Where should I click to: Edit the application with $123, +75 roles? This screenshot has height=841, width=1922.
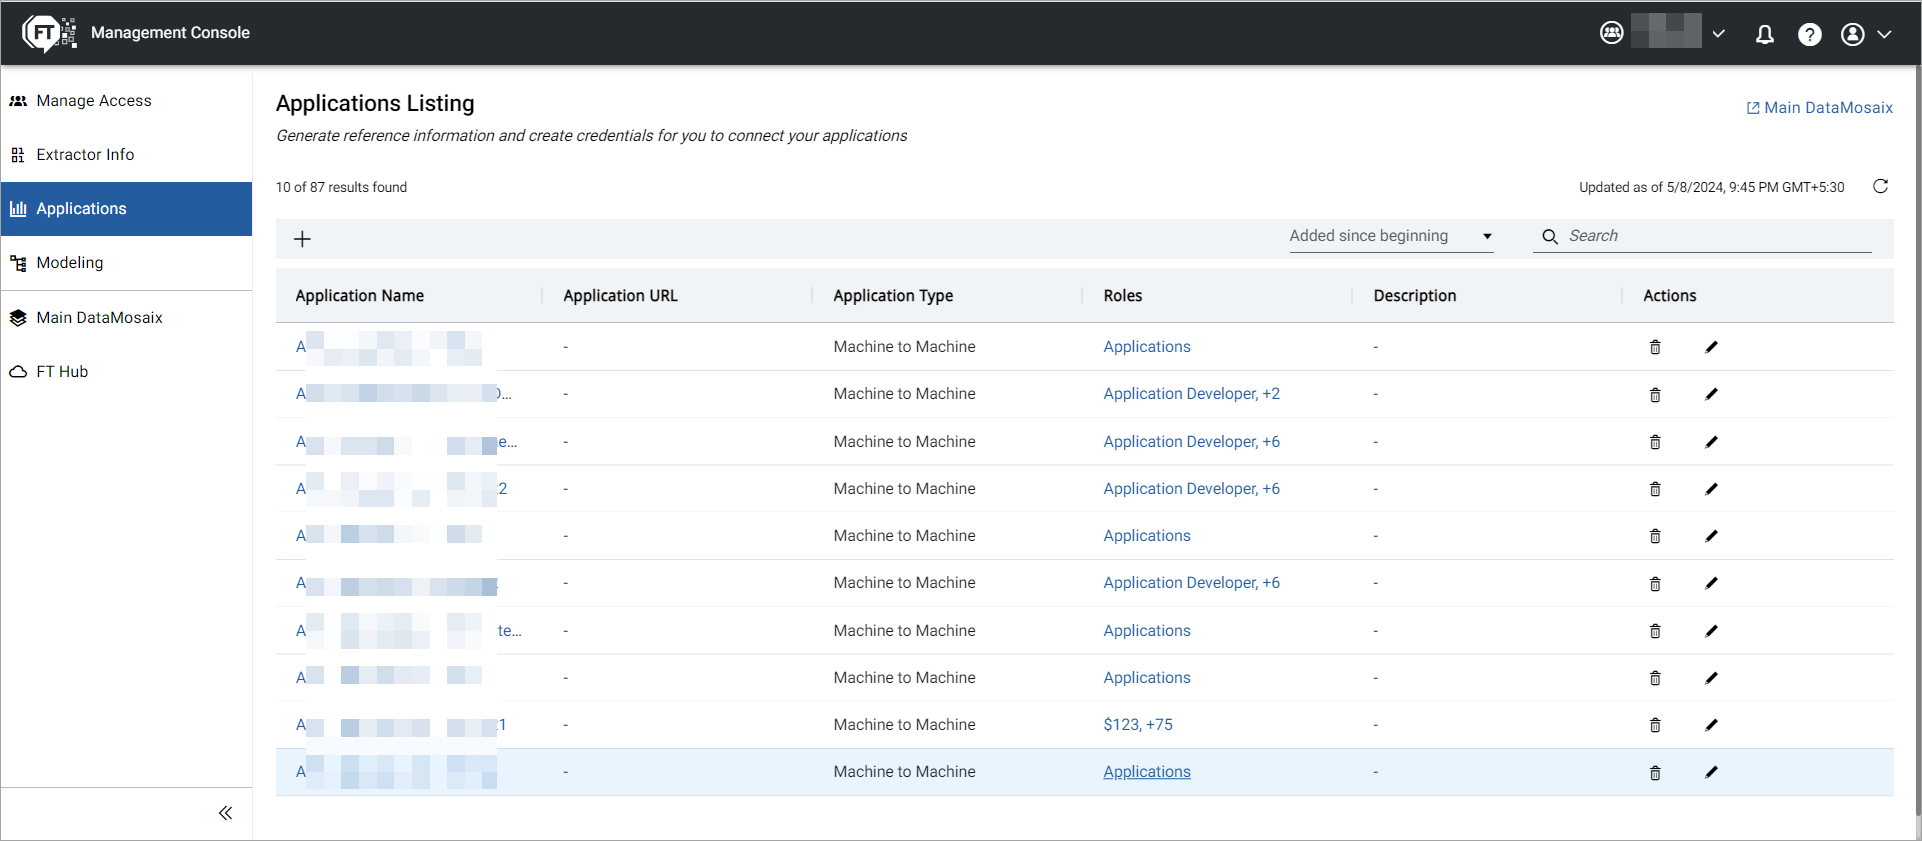(1711, 725)
